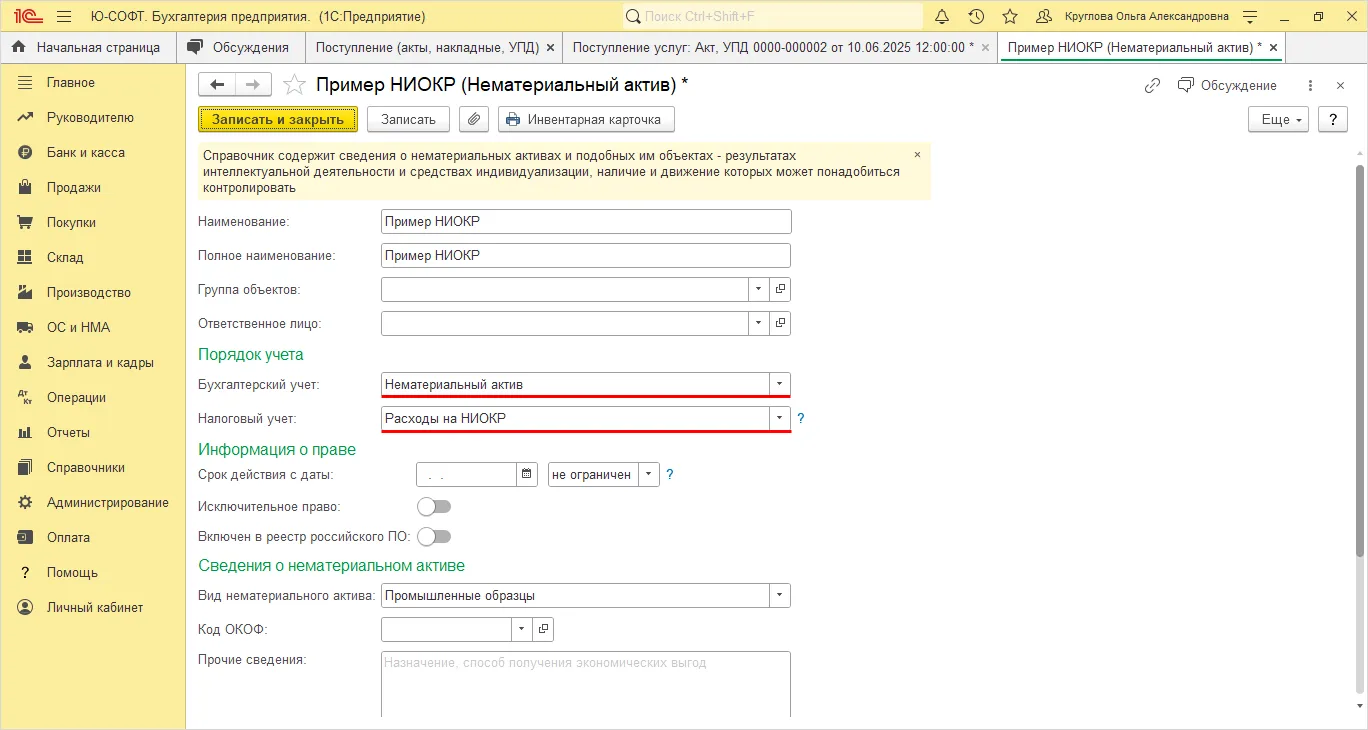The image size is (1368, 730).
Task: Open Ответственное лицо selection form icon
Action: 781,323
